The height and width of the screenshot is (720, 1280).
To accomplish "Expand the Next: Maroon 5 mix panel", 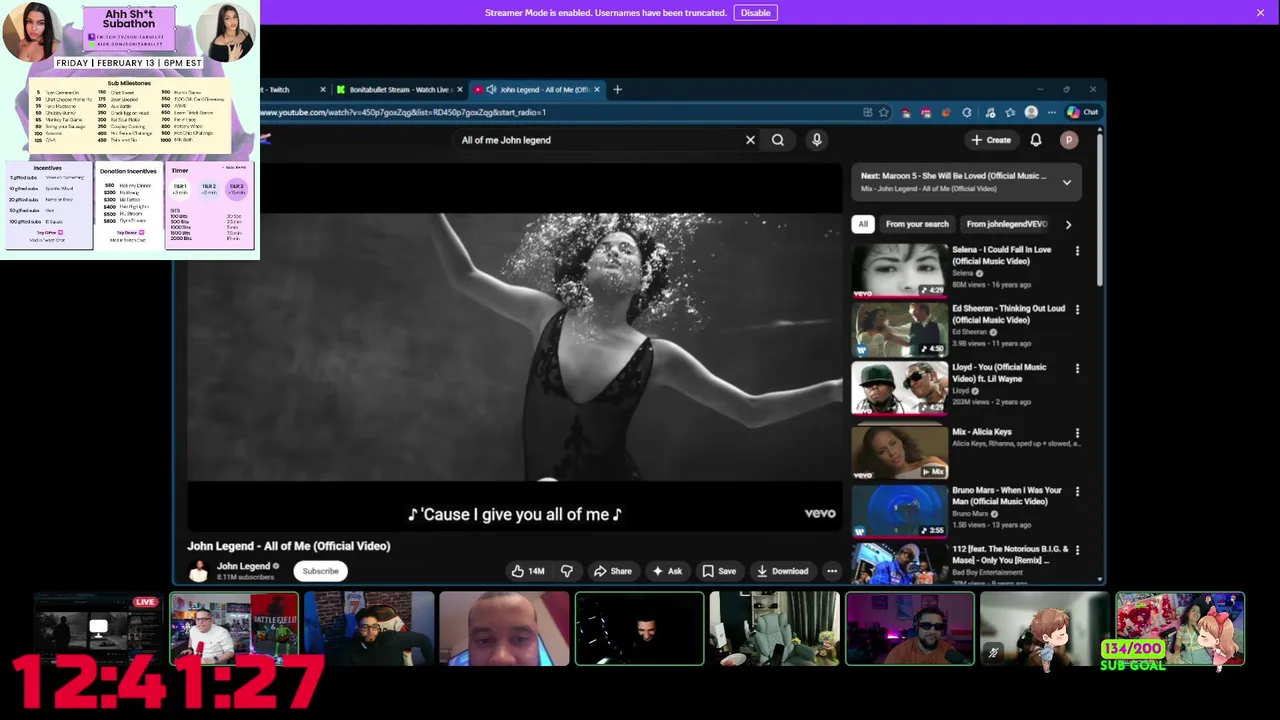I will [x=1067, y=182].
